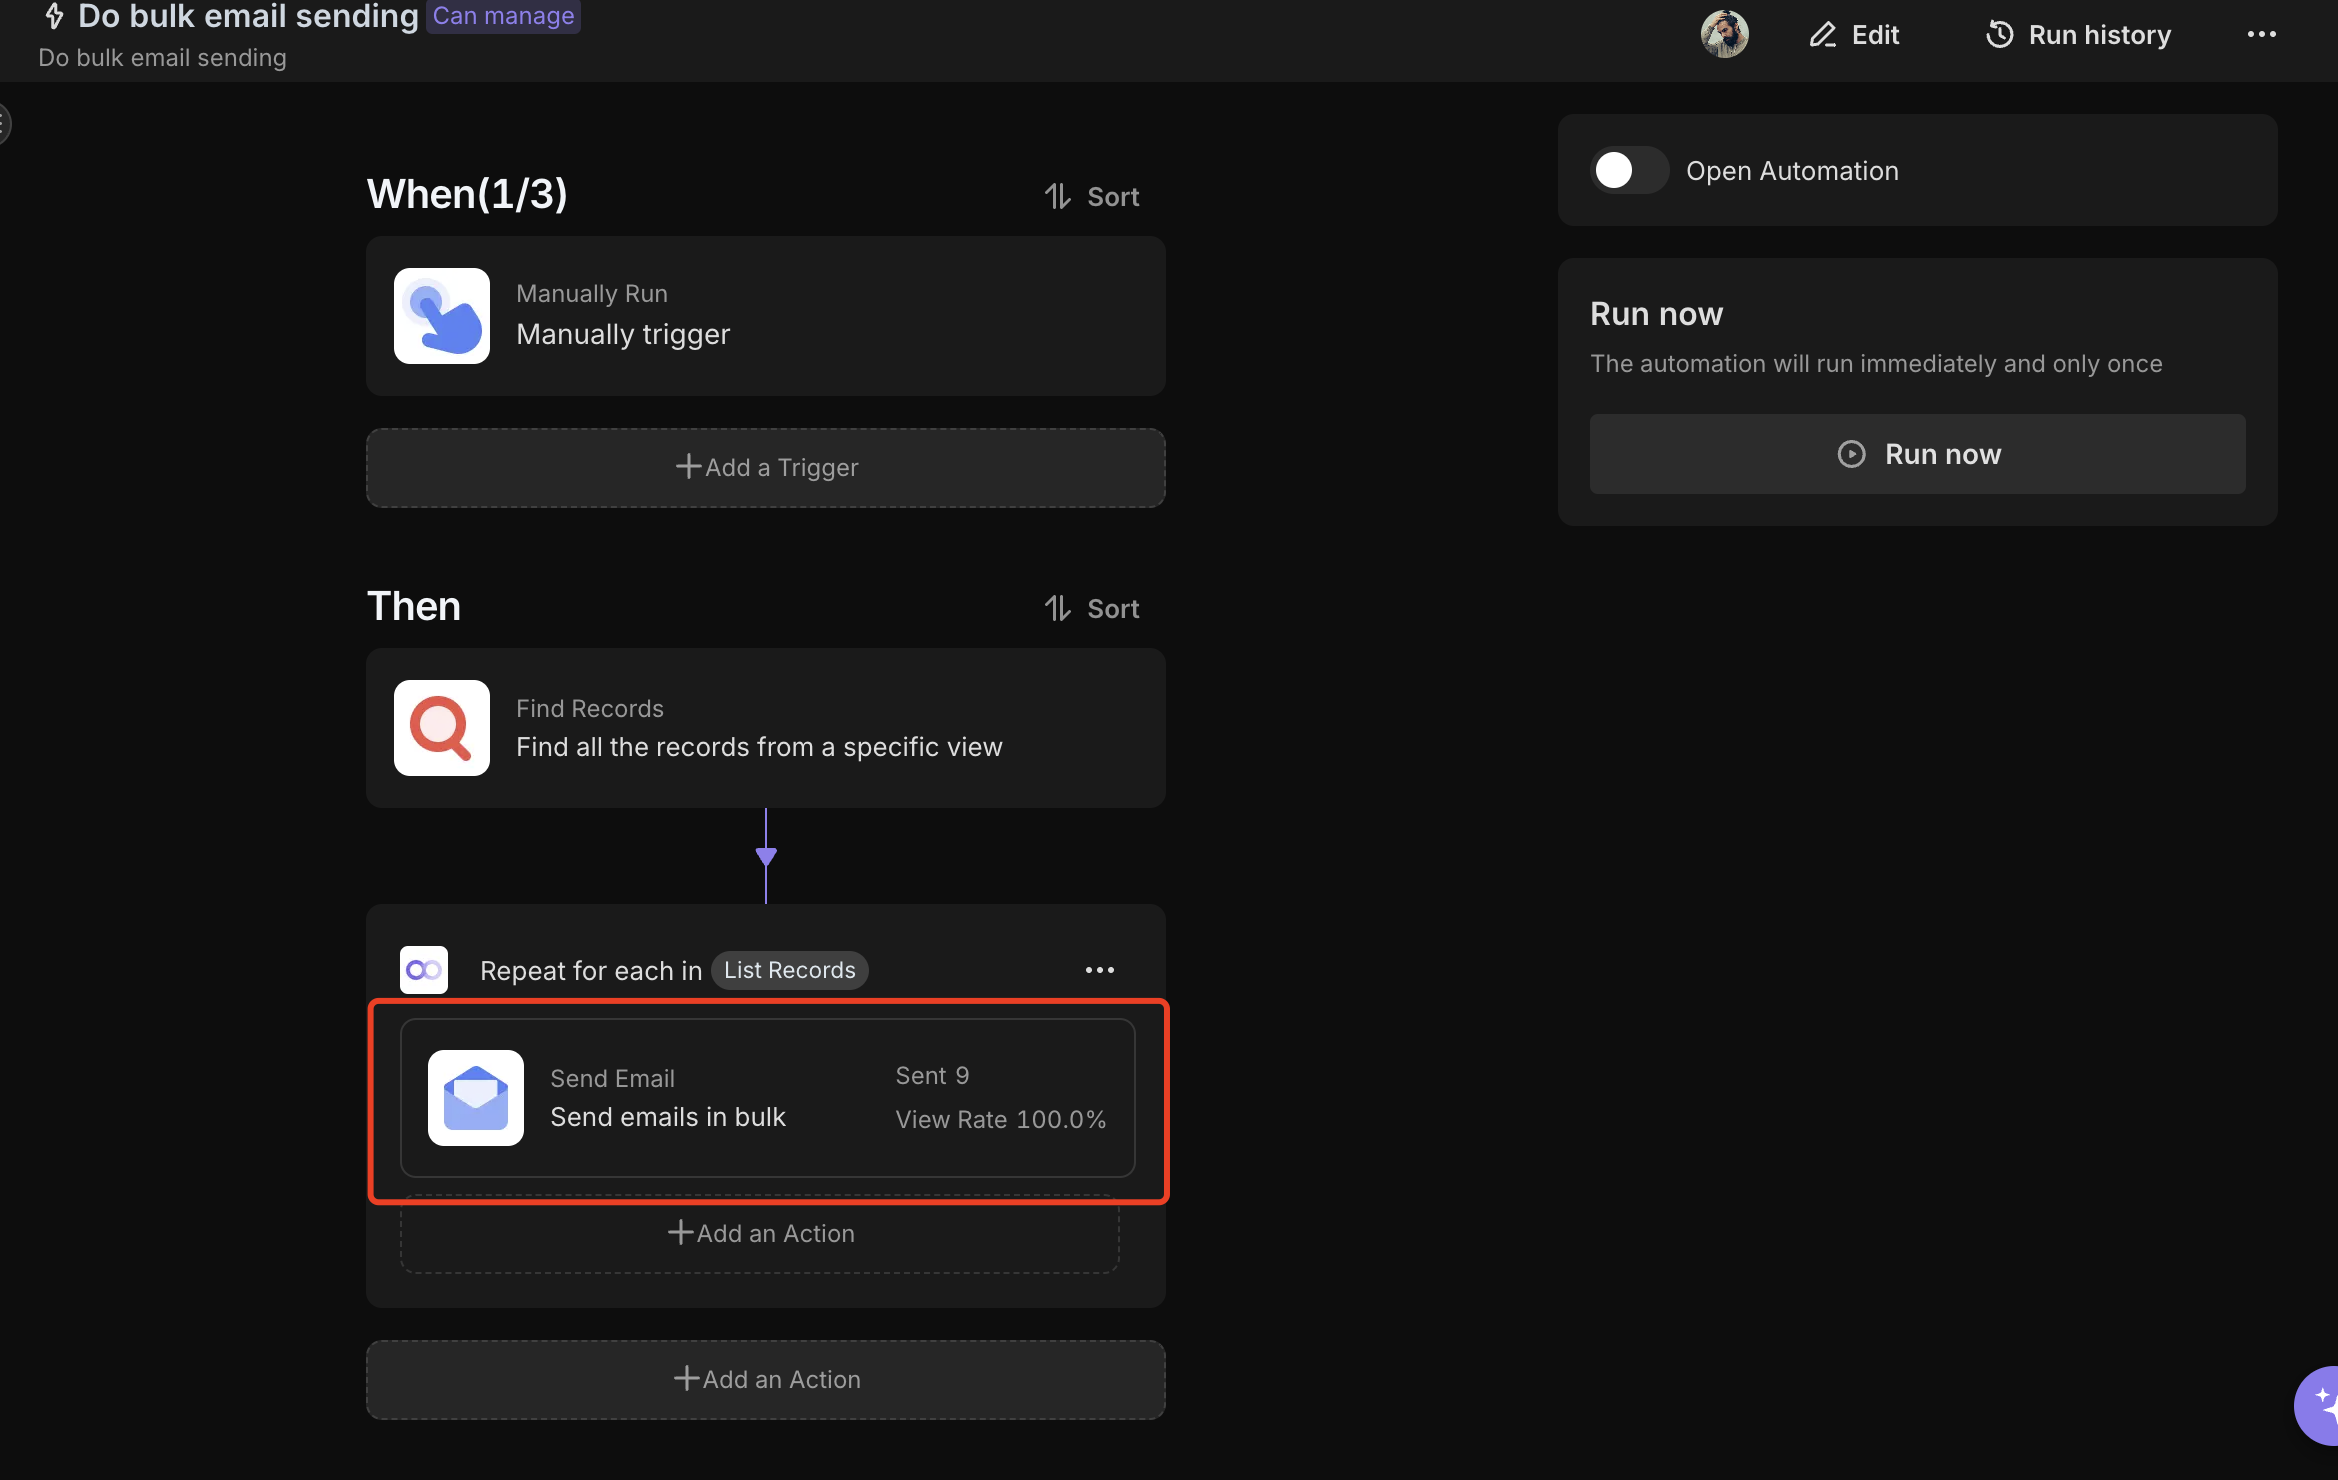Screen dimensions: 2338x1480
Task: Expand the List Records badge dropdown
Action: coord(789,969)
